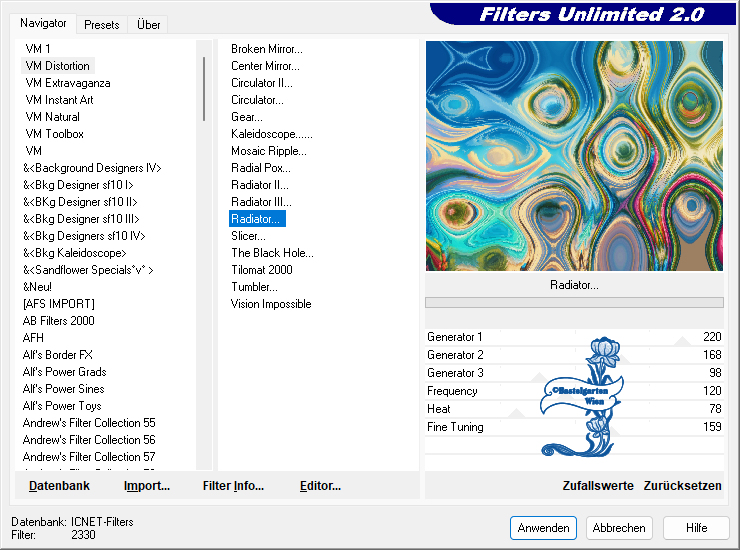Click the Anwenden button
The height and width of the screenshot is (550, 740).
pos(543,528)
